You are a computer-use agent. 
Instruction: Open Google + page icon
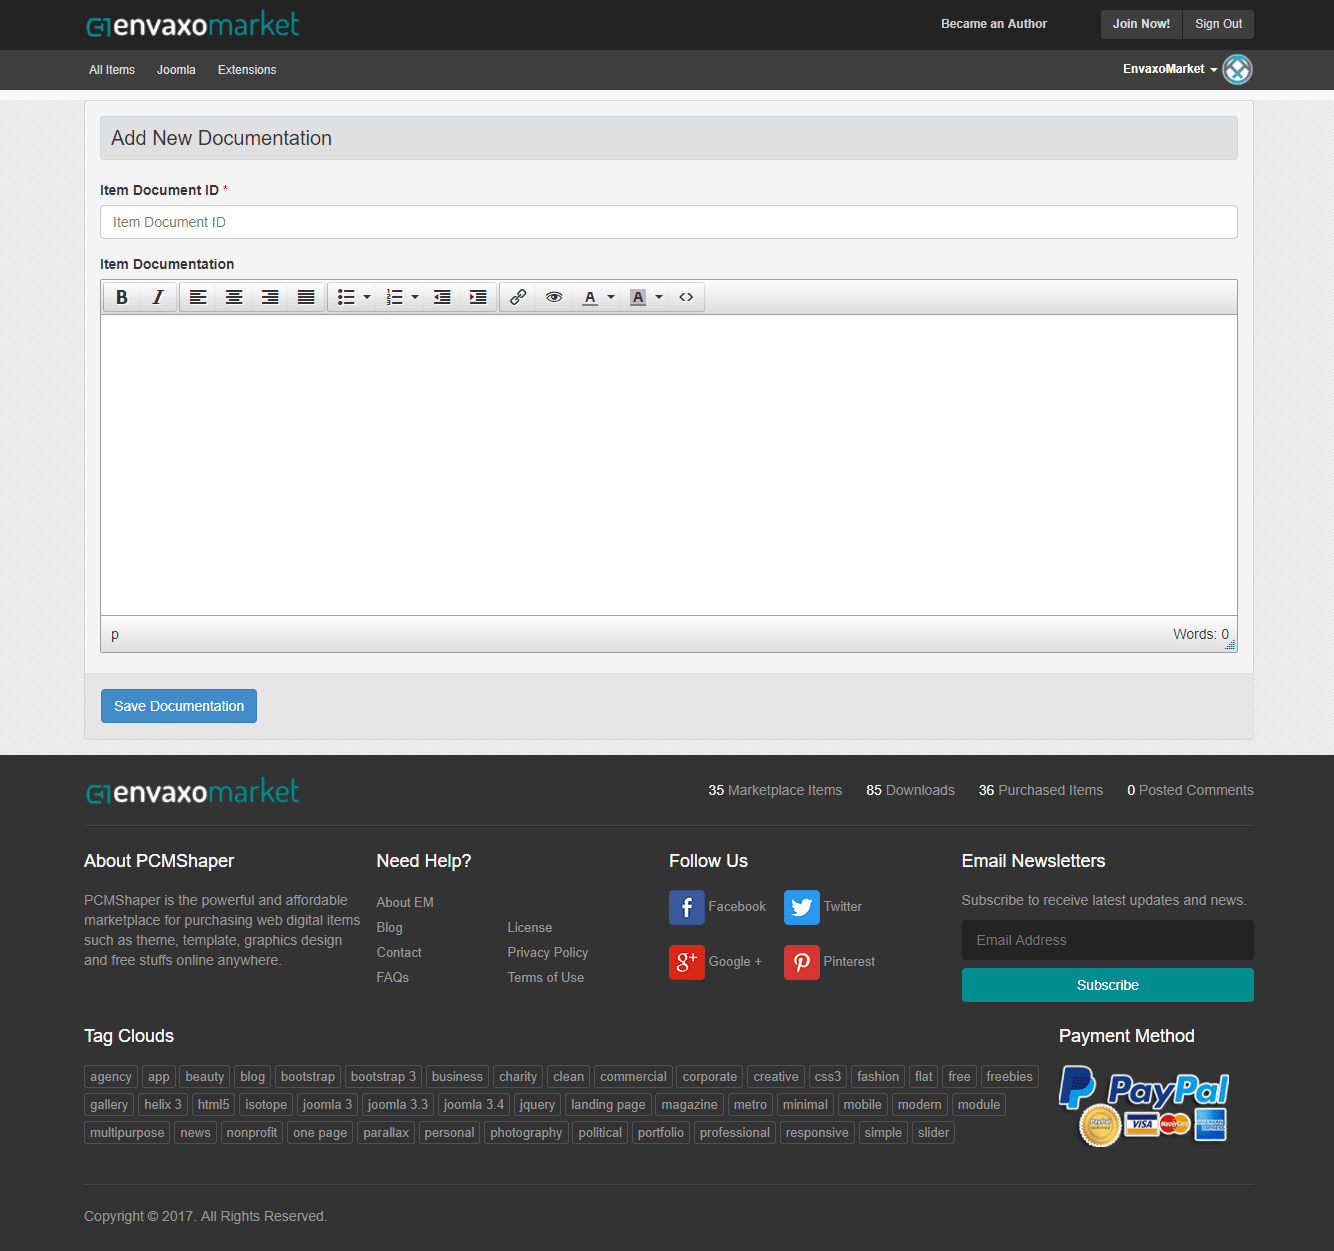click(686, 962)
